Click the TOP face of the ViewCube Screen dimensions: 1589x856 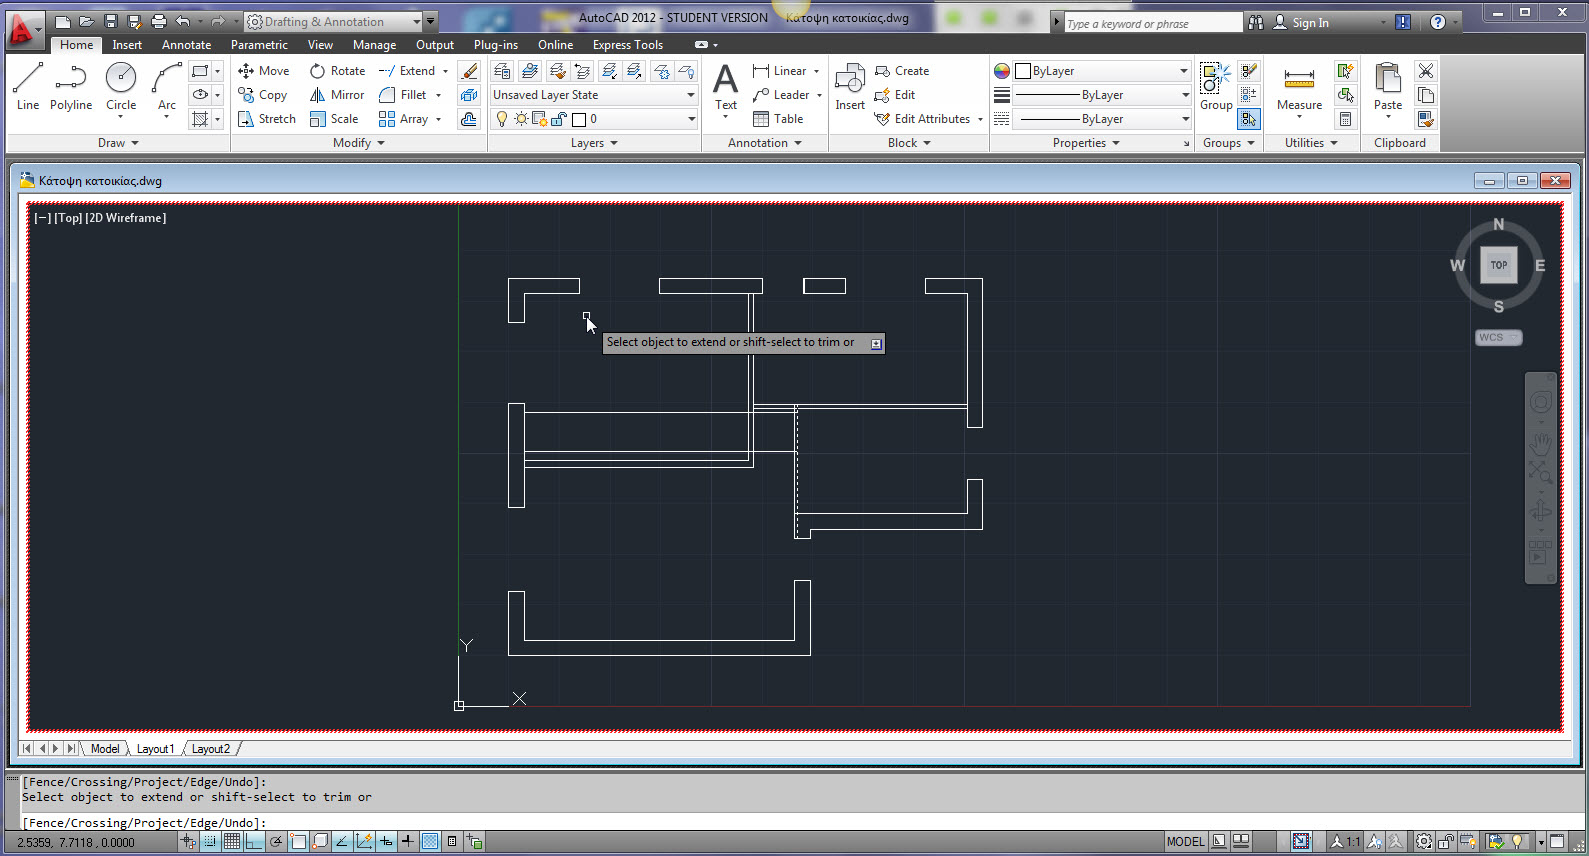tap(1498, 265)
